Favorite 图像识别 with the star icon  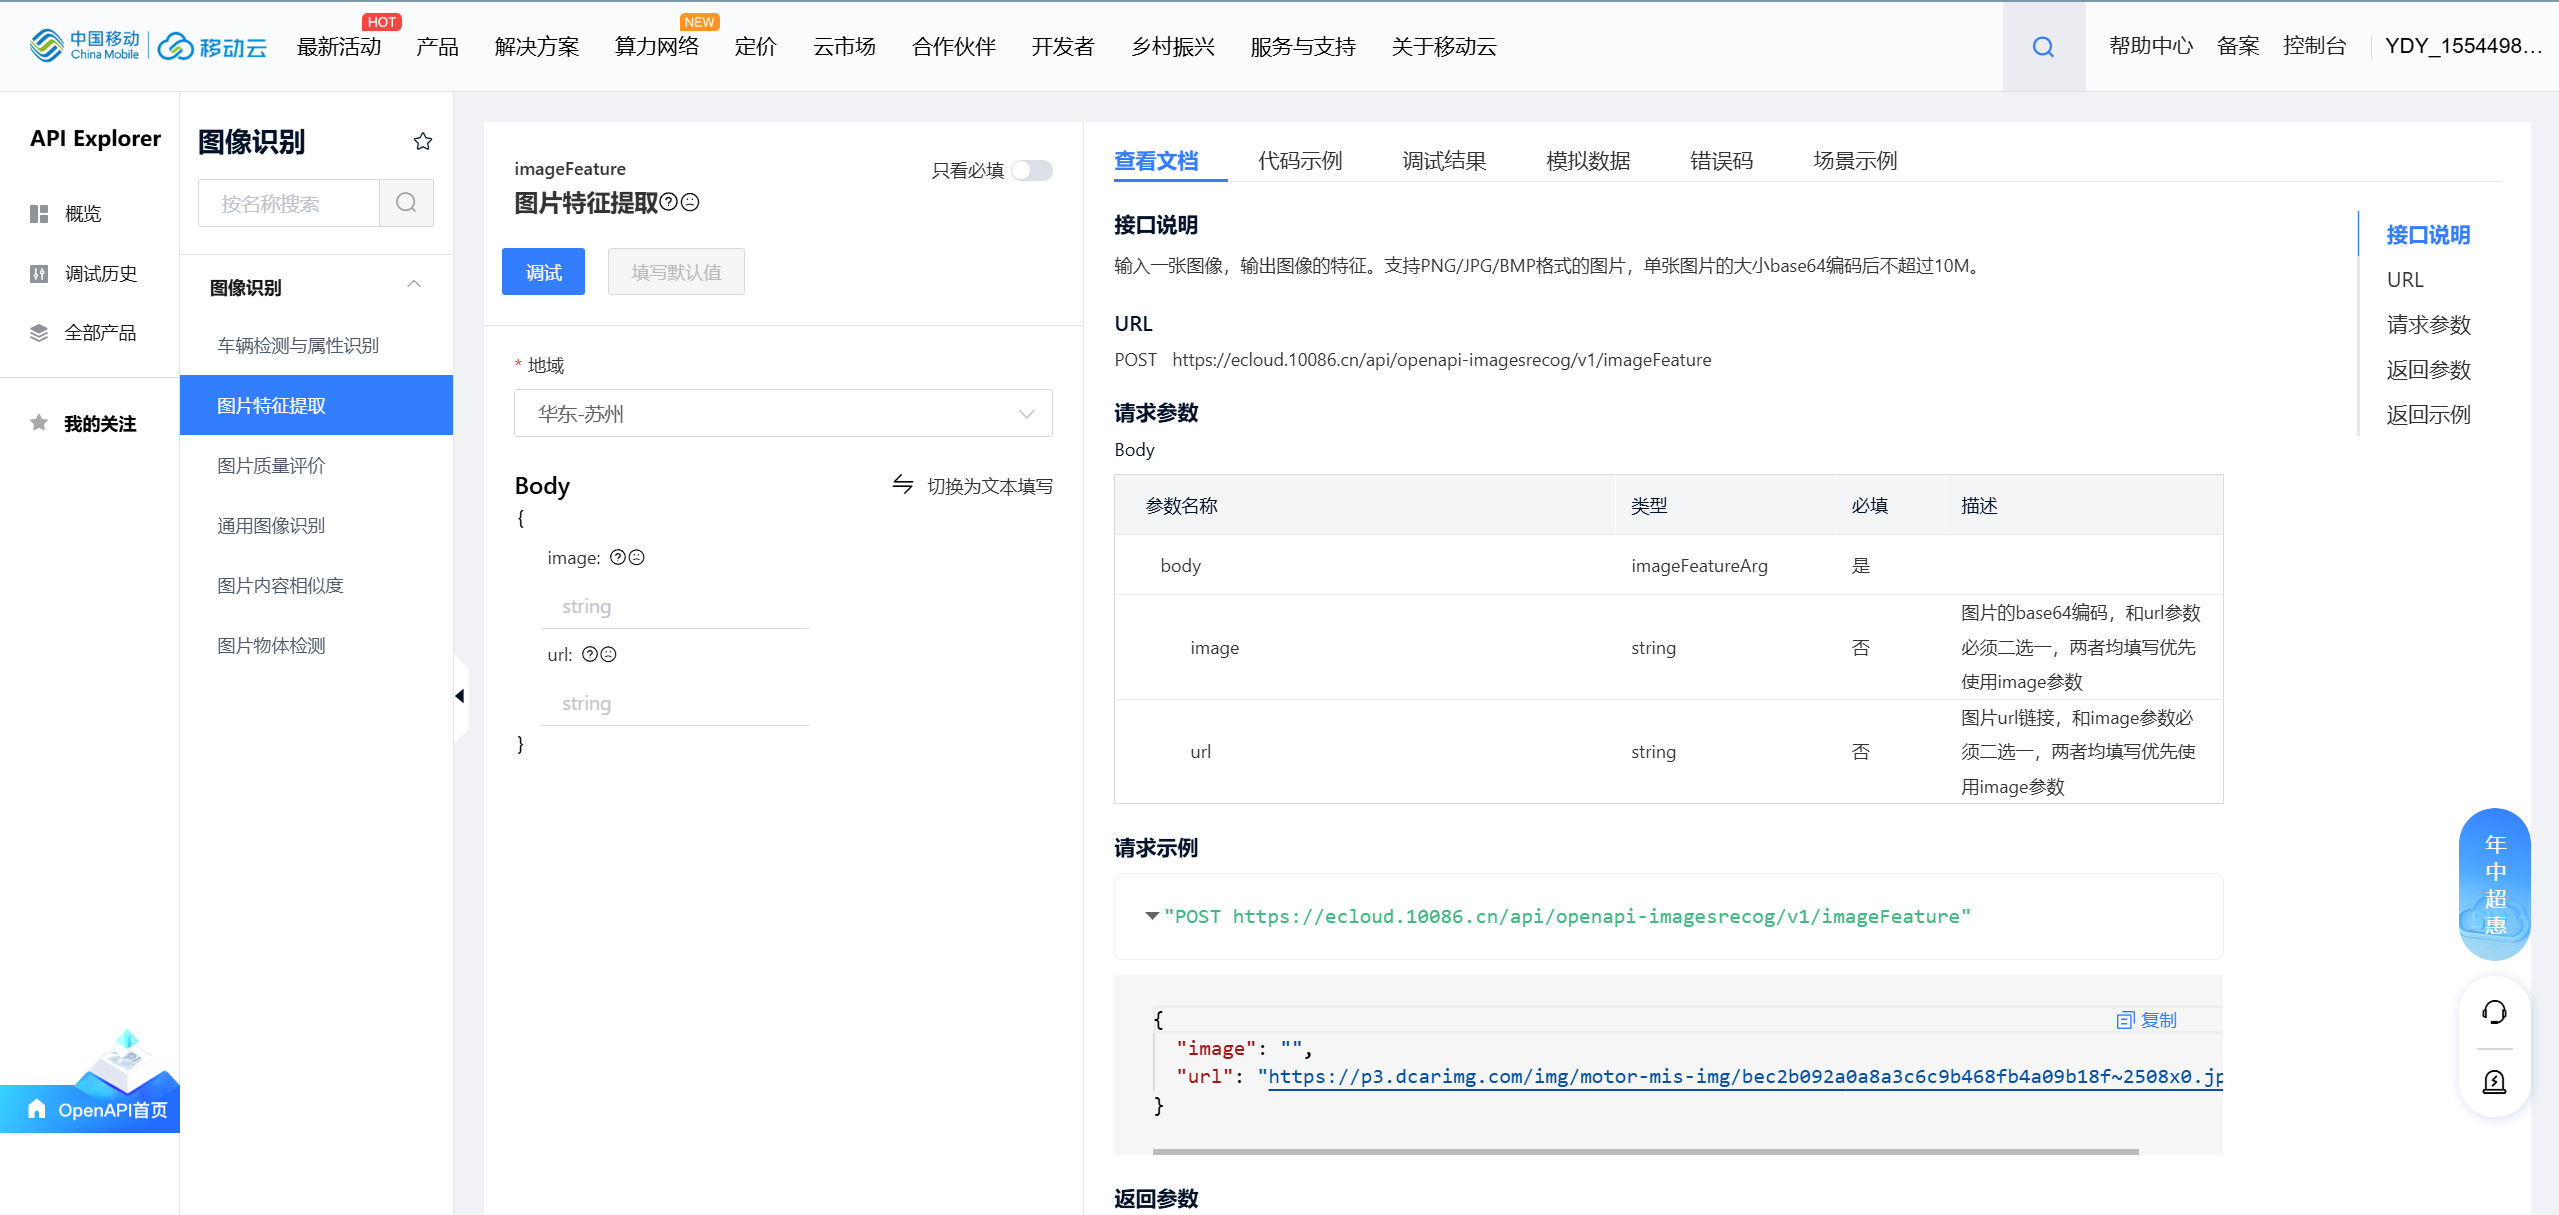coord(423,141)
